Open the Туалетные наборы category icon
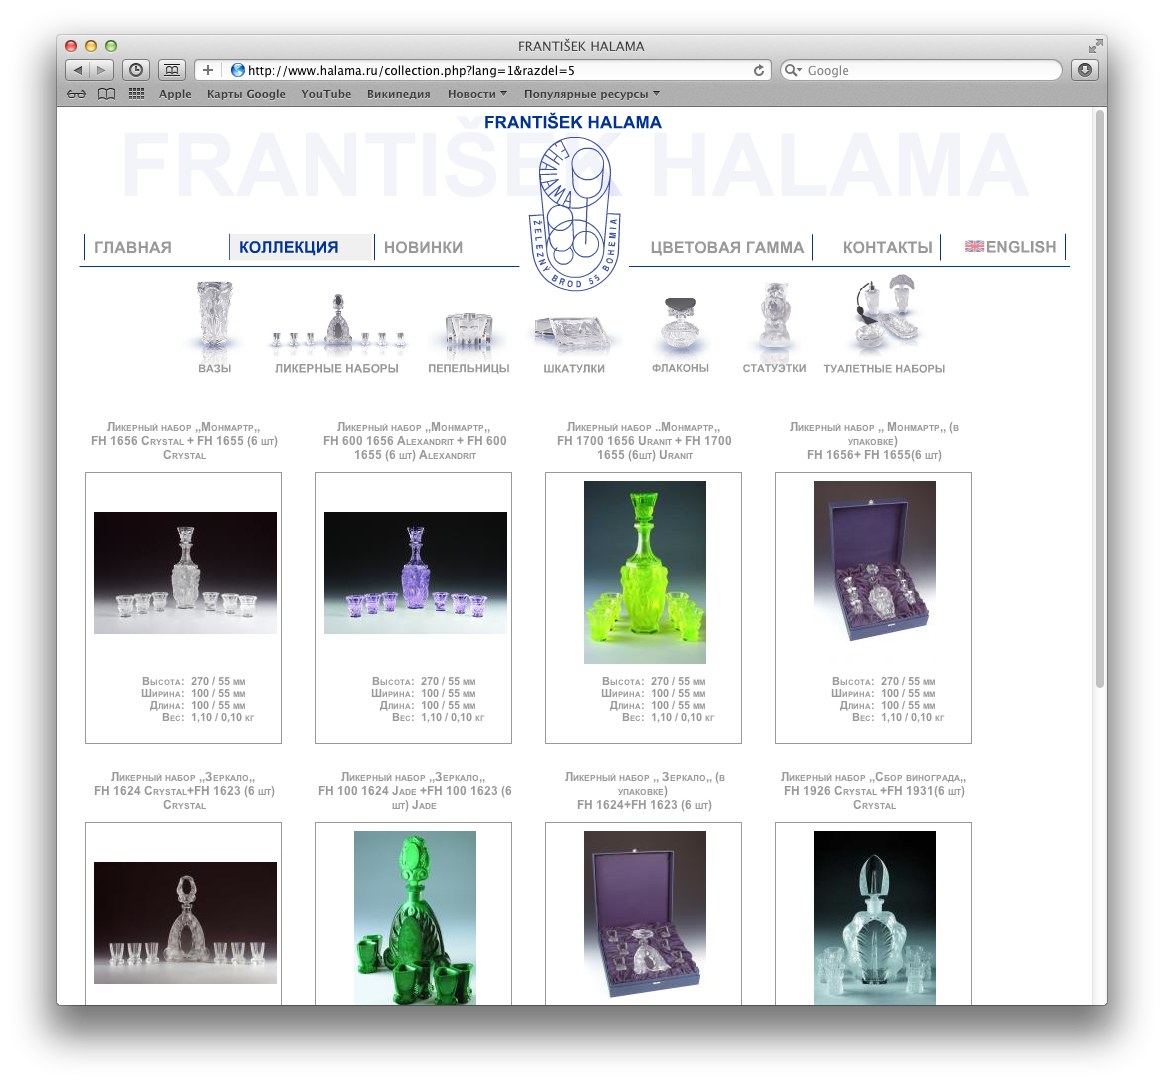The height and width of the screenshot is (1084, 1164). click(886, 313)
